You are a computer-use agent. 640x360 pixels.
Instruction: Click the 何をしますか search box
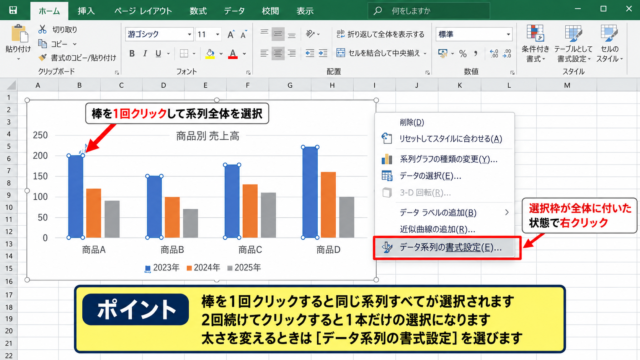[429, 11]
